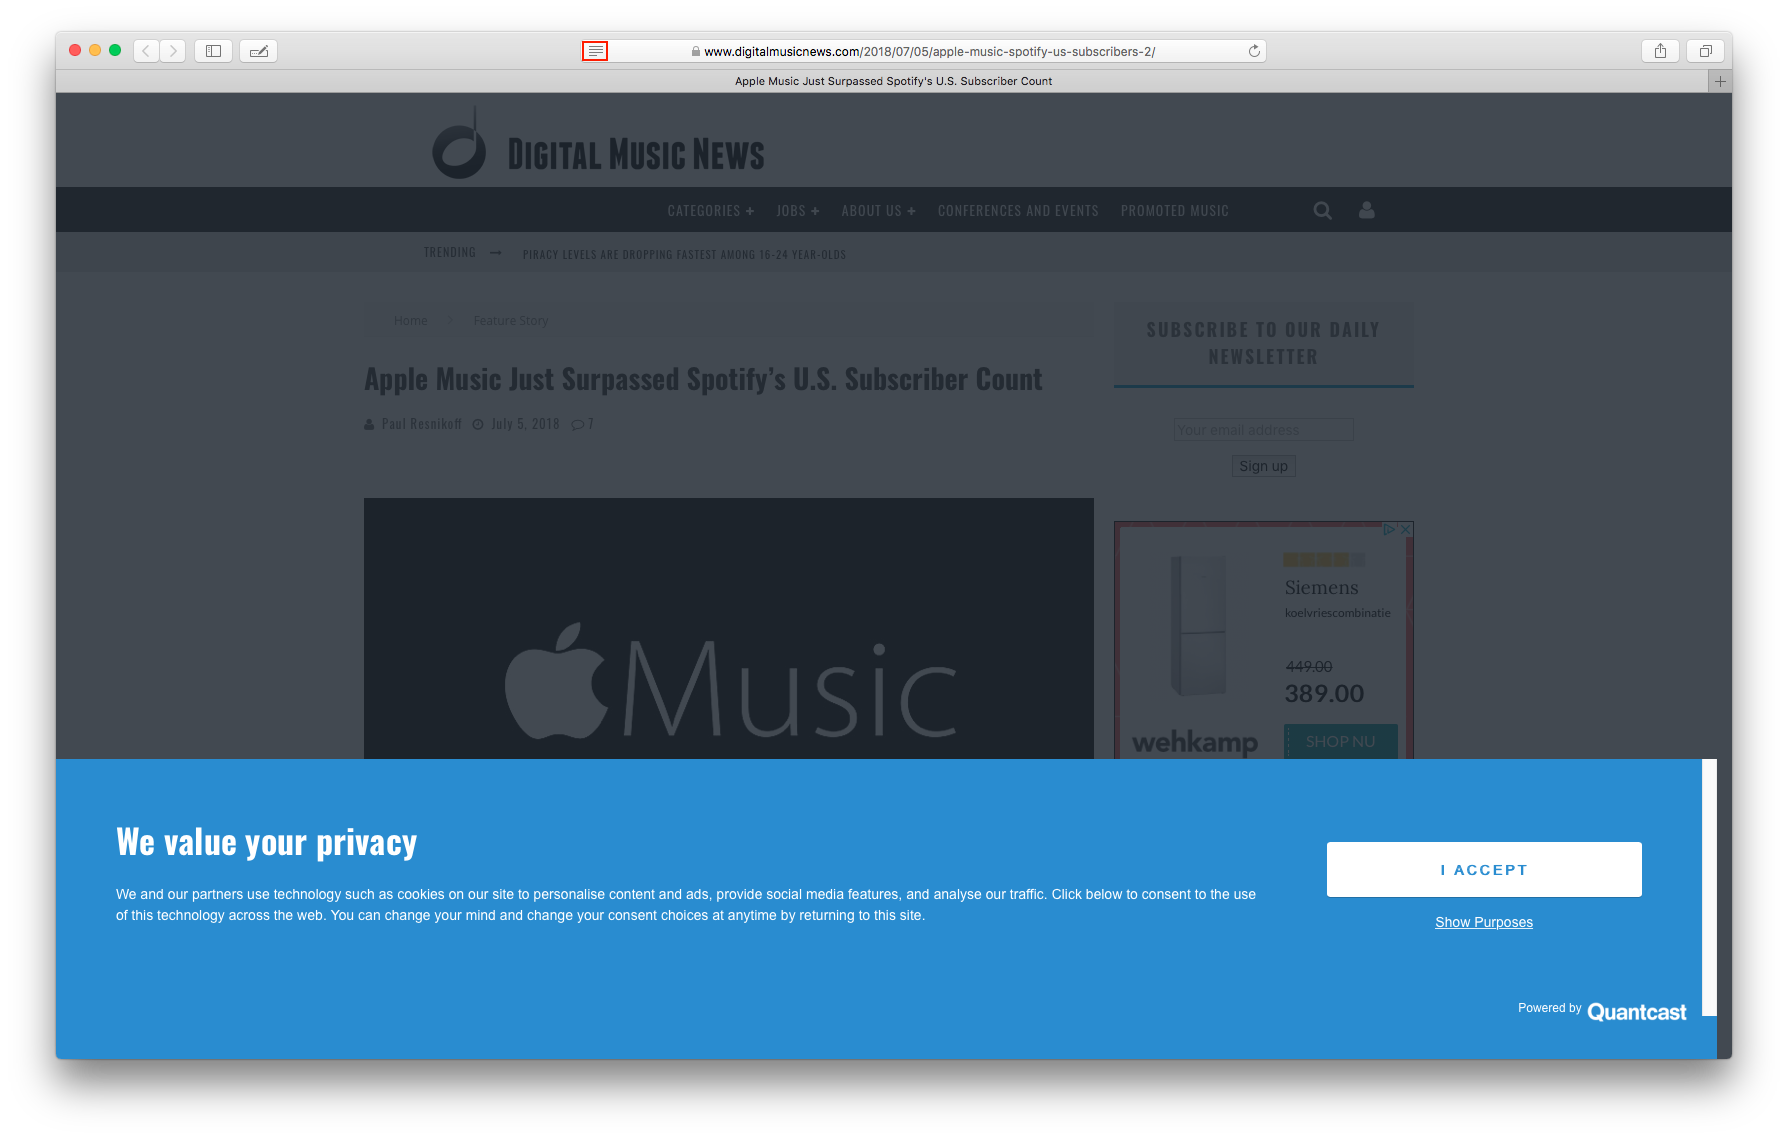This screenshot has height=1139, width=1788.
Task: Go to Home breadcrumb
Action: pos(410,321)
